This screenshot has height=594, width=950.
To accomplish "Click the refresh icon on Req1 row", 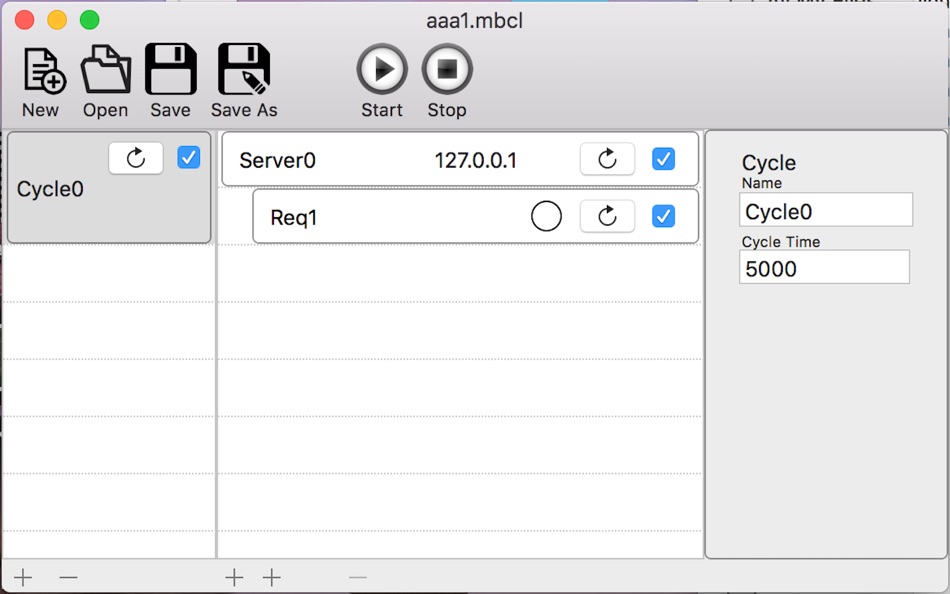I will point(607,216).
